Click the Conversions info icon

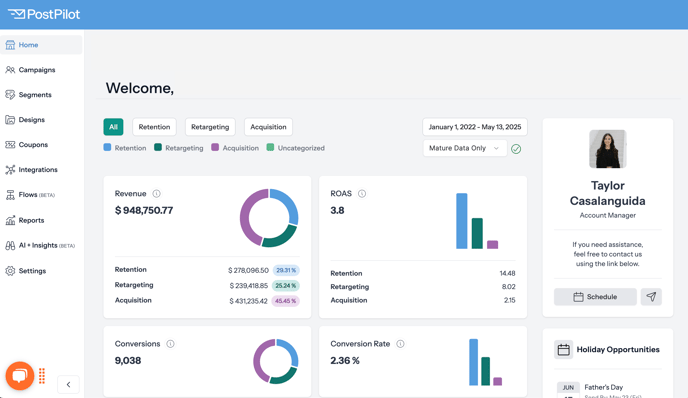pyautogui.click(x=170, y=344)
